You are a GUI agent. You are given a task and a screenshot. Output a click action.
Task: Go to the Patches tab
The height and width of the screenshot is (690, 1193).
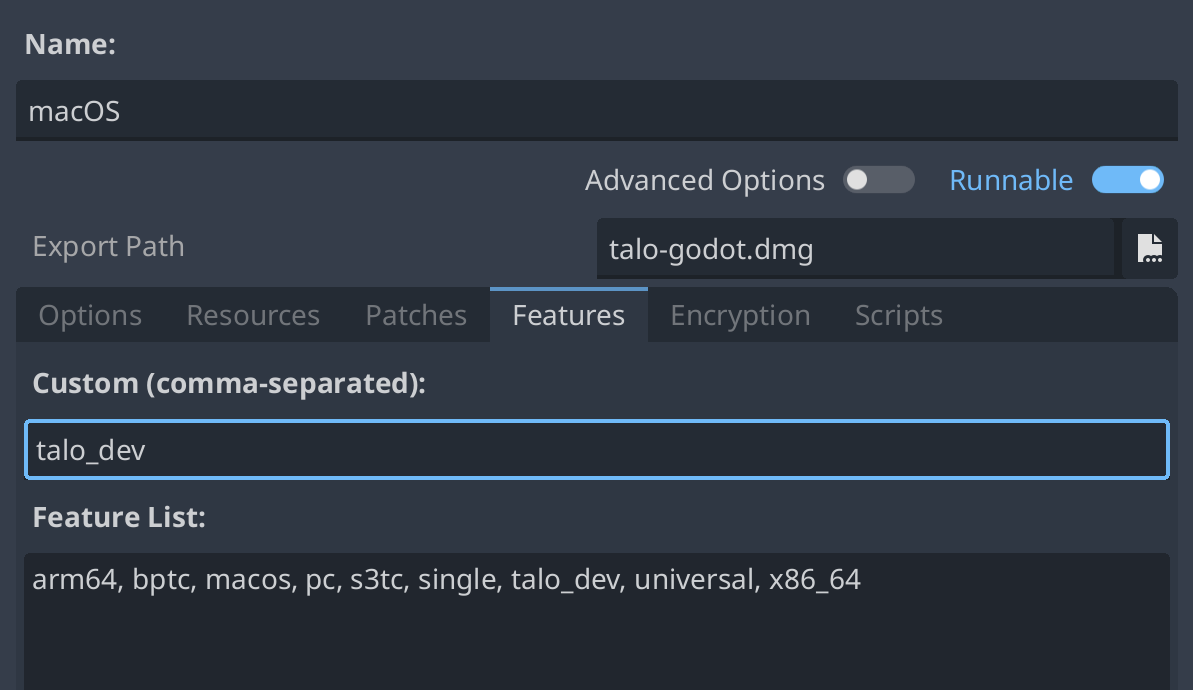click(416, 316)
